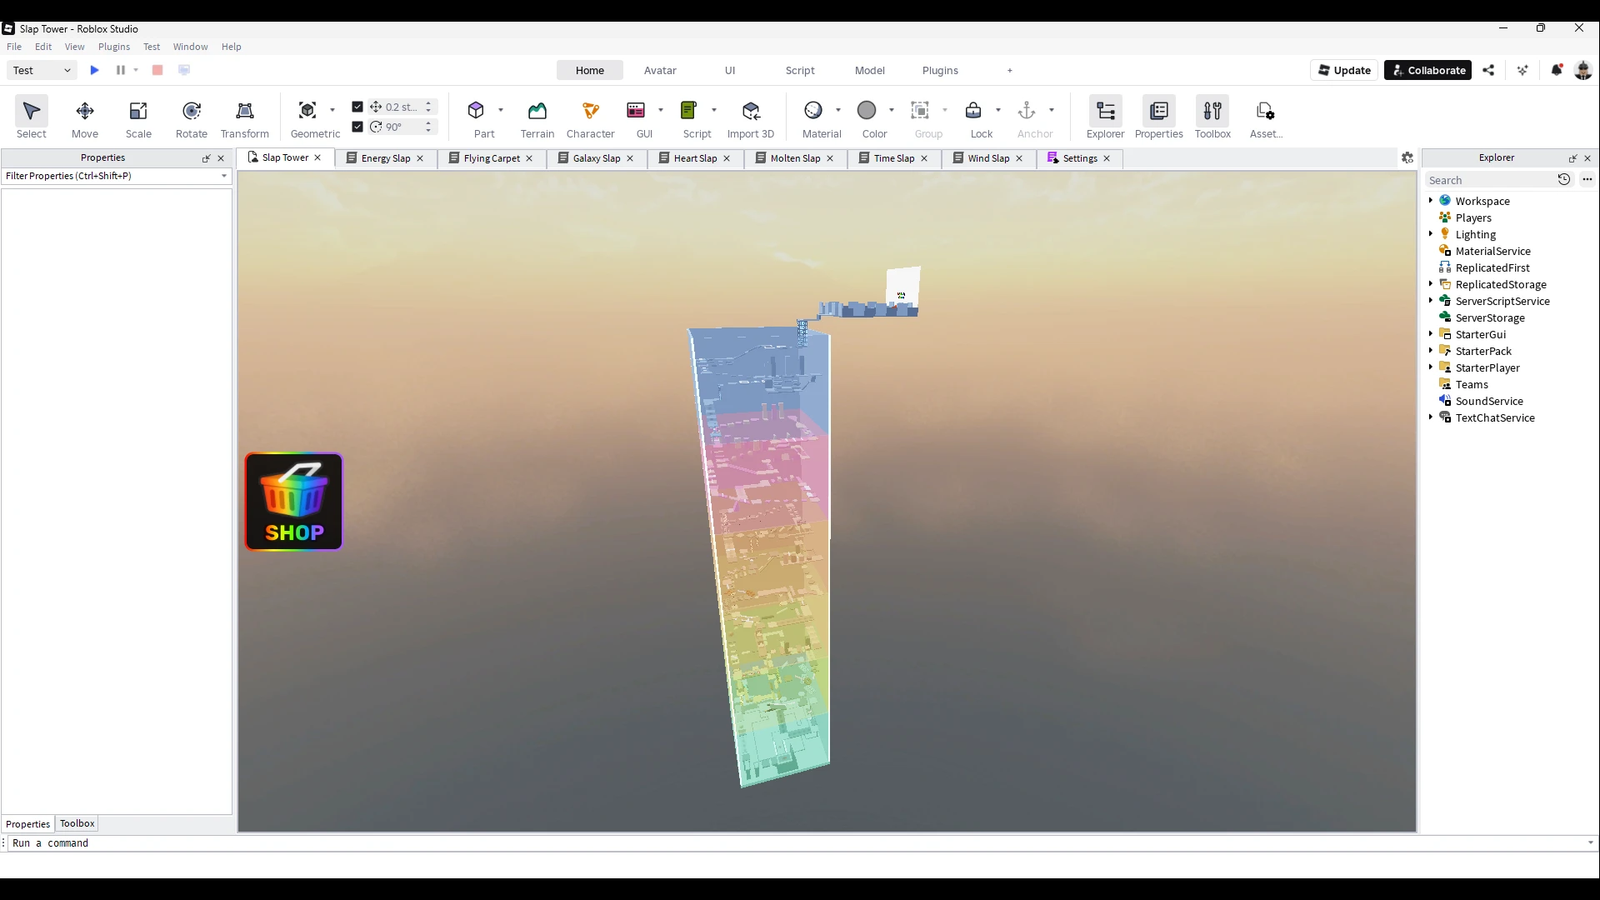Increase the rotation snap value
This screenshot has height=900, width=1600.
pyautogui.click(x=429, y=123)
